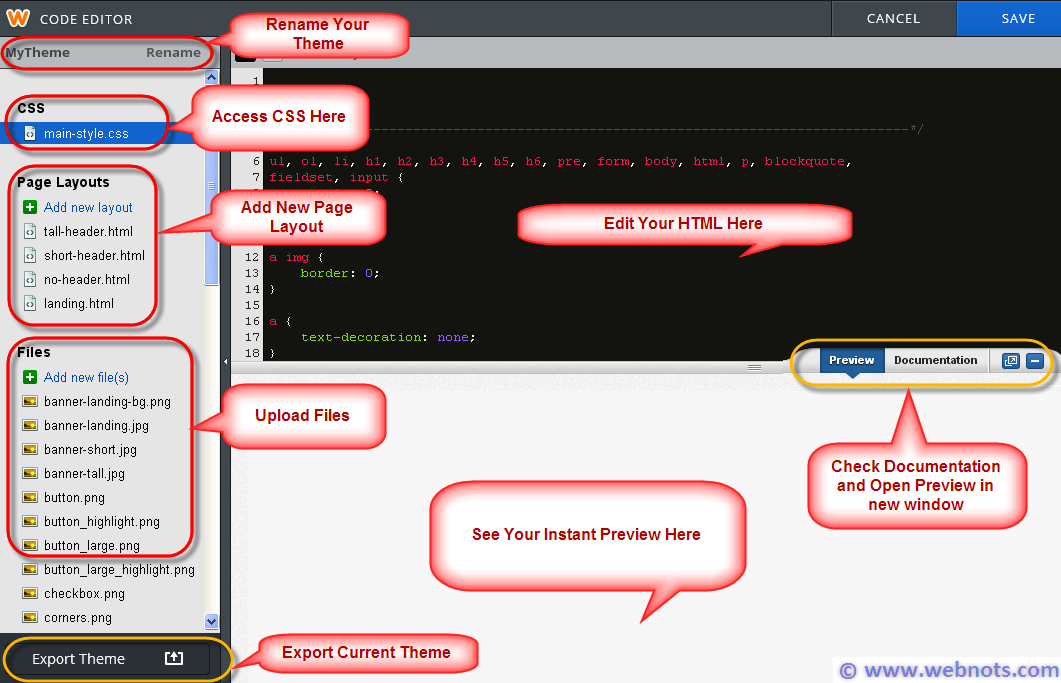
Task: Click the Cancel button
Action: 893,19
